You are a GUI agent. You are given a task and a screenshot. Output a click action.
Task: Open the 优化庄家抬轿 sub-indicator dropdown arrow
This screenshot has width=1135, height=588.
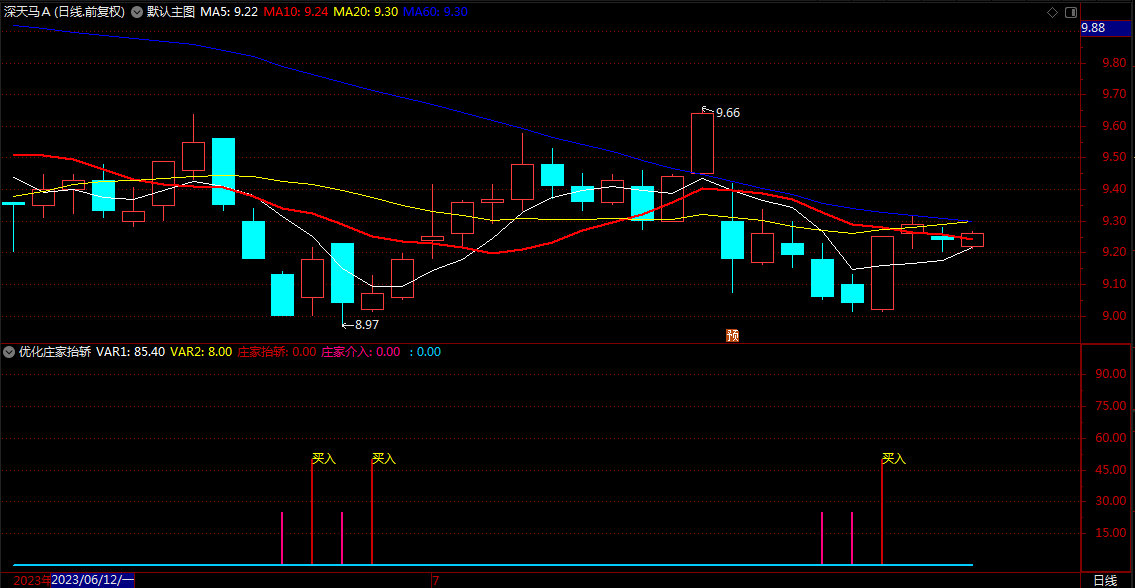point(9,352)
